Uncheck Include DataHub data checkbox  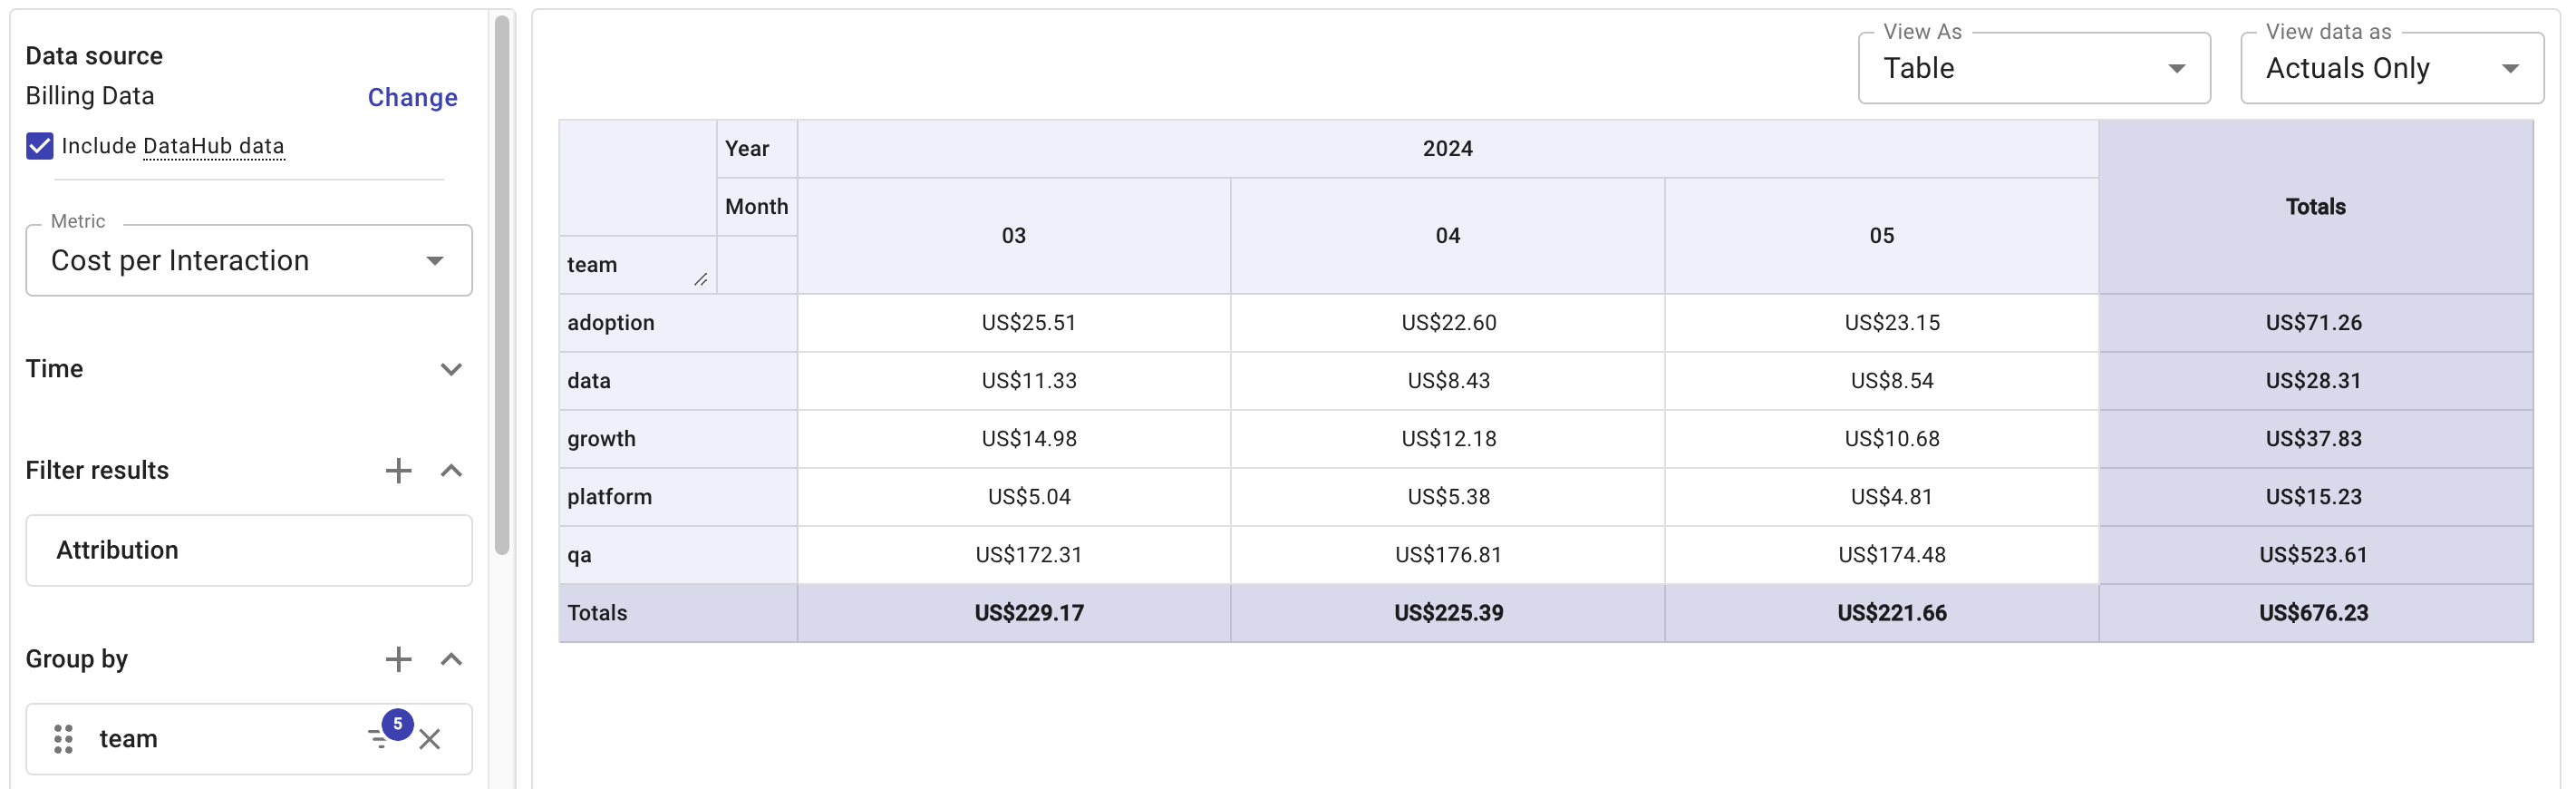(39, 146)
